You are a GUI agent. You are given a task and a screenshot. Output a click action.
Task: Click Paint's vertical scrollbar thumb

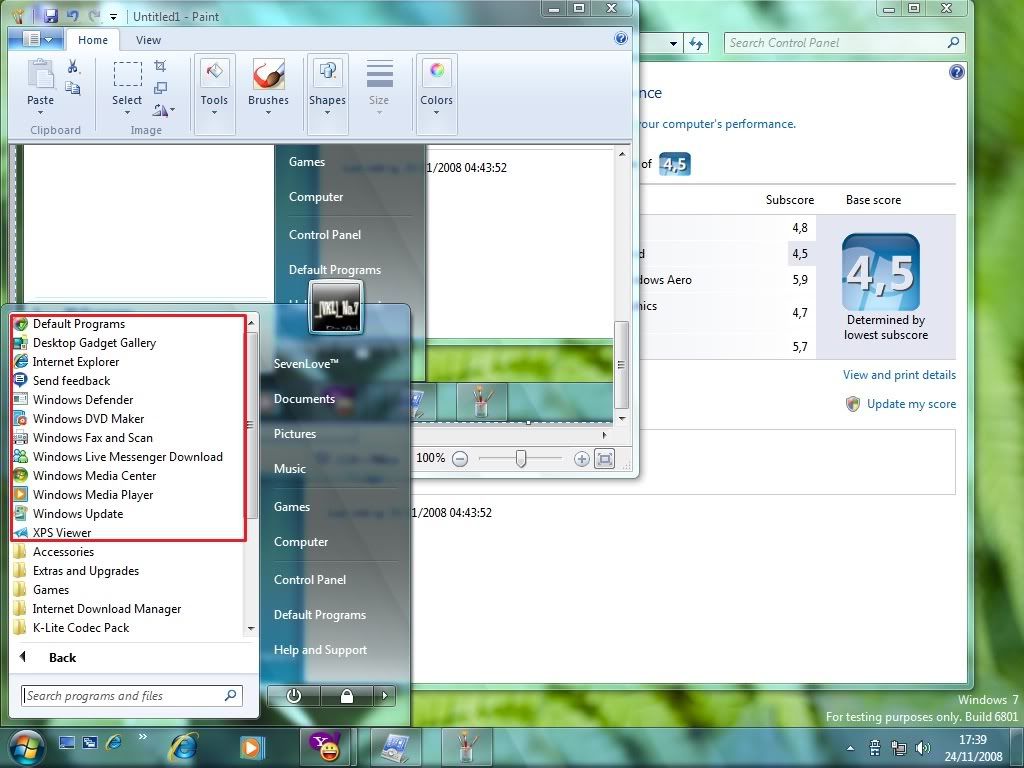[622, 364]
